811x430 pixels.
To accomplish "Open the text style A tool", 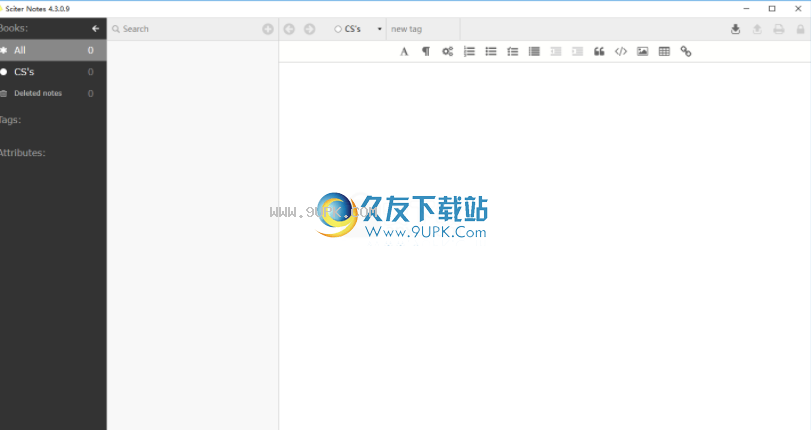I will click(x=404, y=51).
